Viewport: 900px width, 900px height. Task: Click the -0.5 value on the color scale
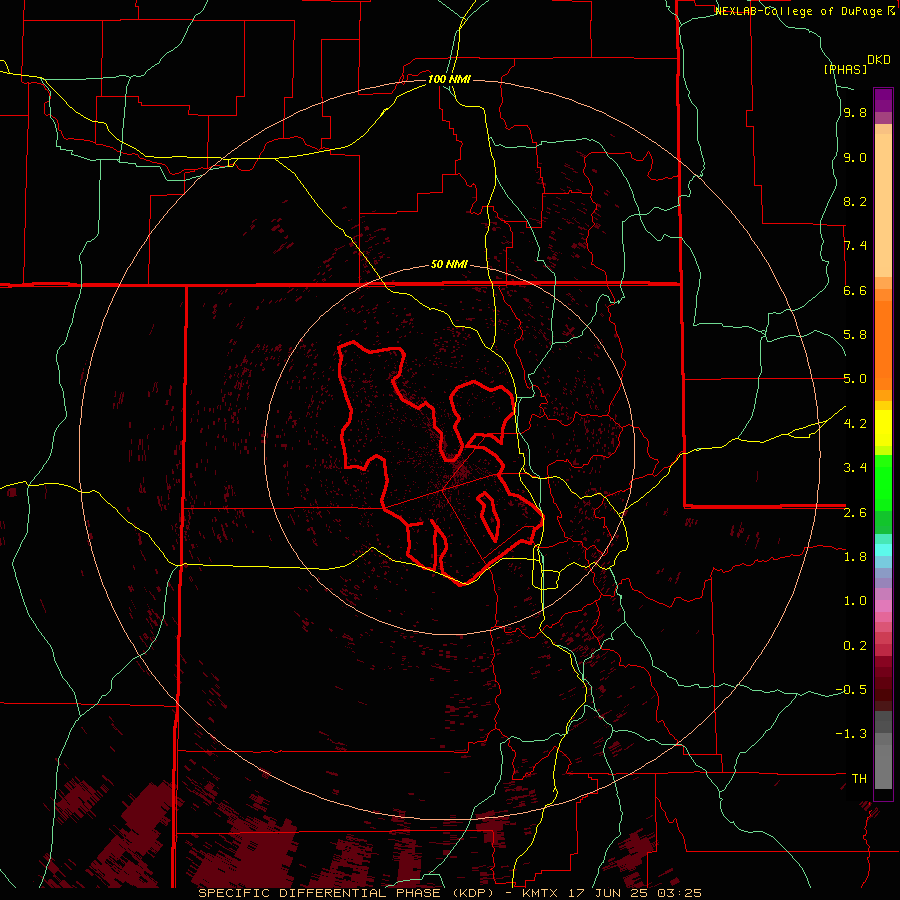(x=851, y=690)
